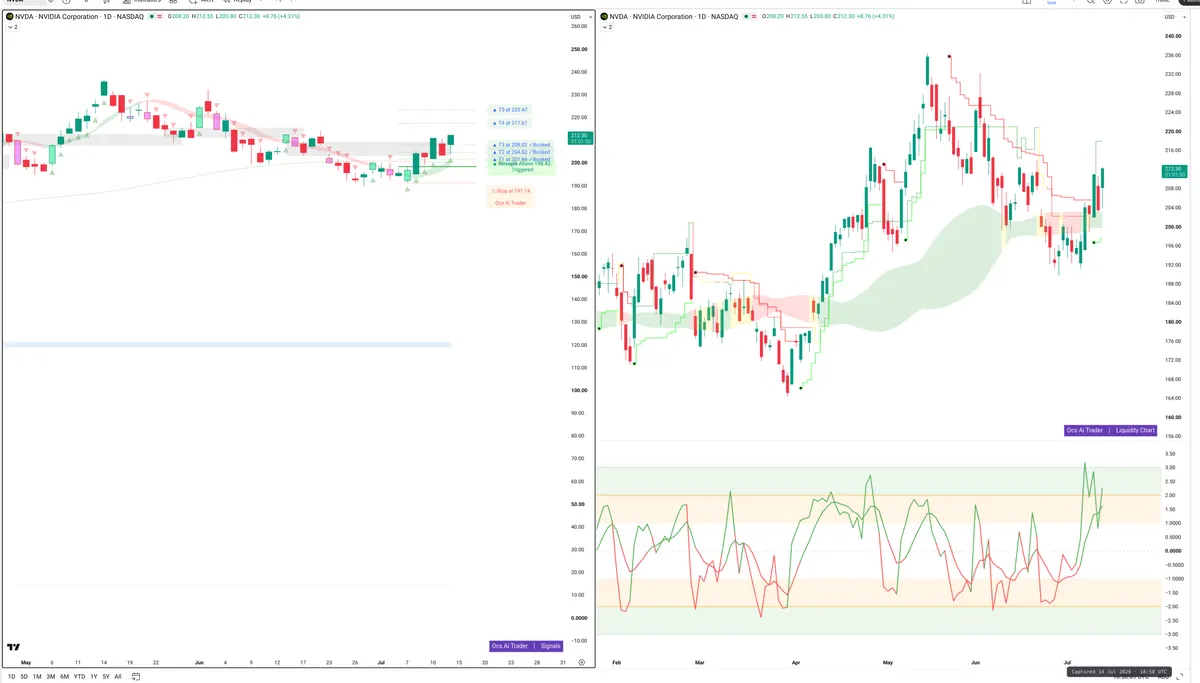Click 'Ocs Ai Trader | Liquidity Chart' purple label
The image size is (1200, 683).
click(1110, 430)
